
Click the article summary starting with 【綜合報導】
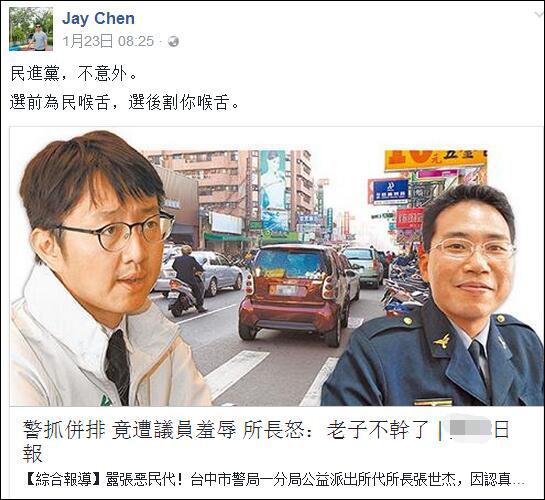coord(275,479)
